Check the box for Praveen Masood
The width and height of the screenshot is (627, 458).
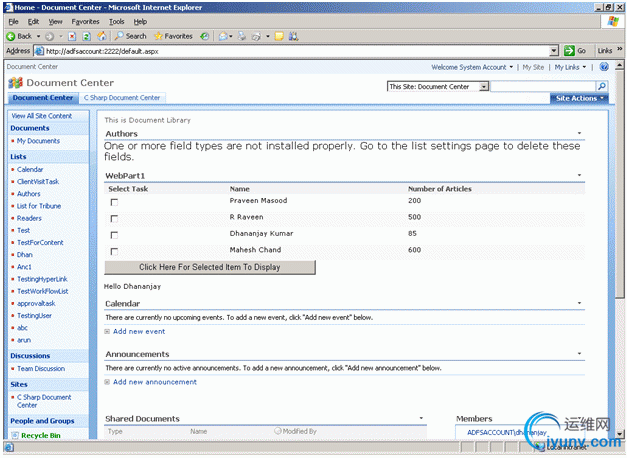tap(114, 202)
